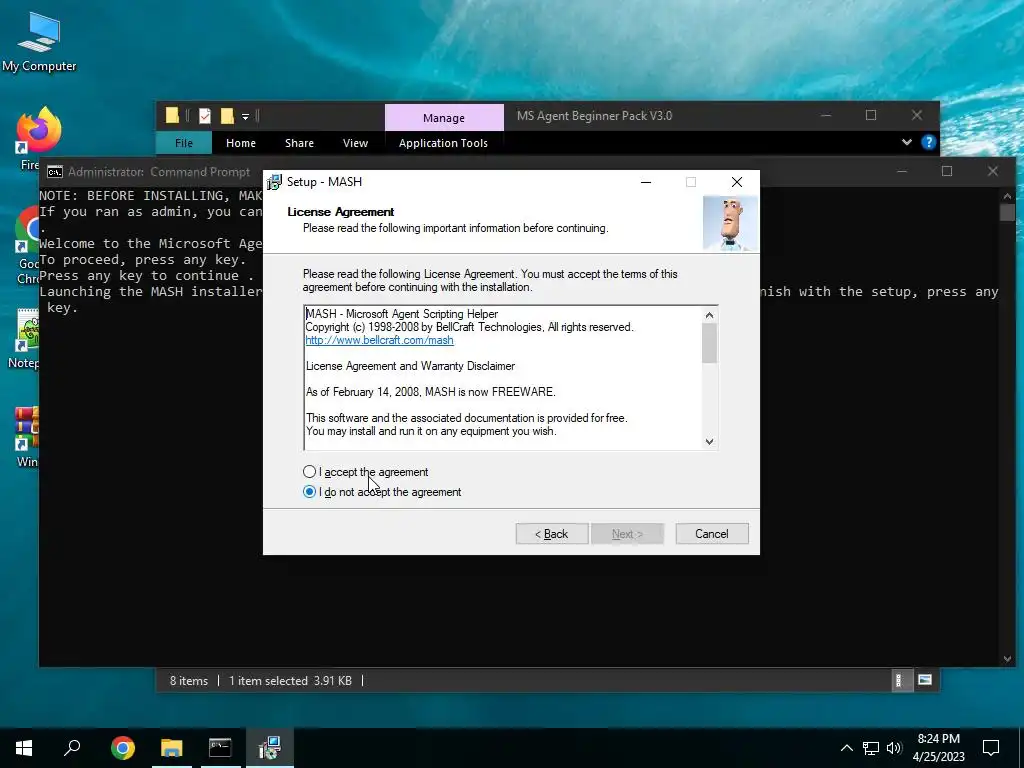Open Chrome from the taskbar
The width and height of the screenshot is (1024, 768).
tap(122, 747)
